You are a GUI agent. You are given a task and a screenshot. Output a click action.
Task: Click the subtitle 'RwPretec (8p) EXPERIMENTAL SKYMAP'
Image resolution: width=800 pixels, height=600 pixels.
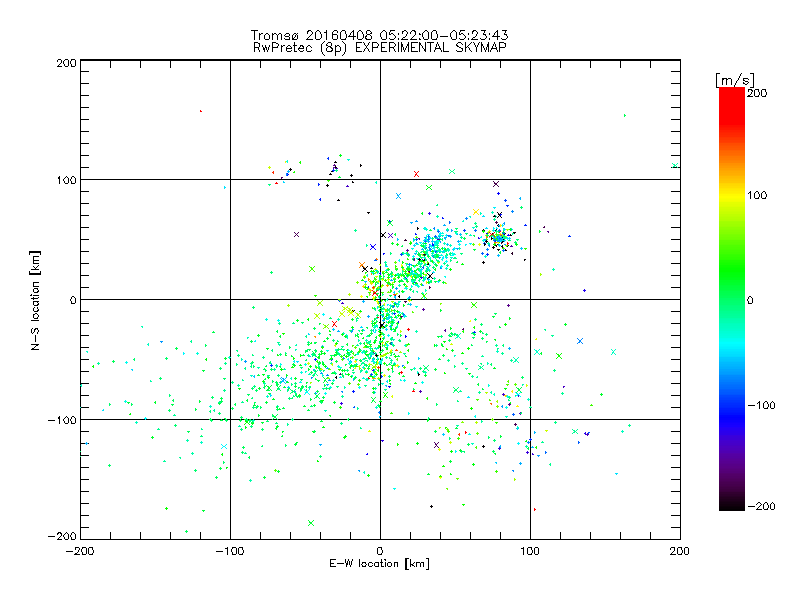pyautogui.click(x=380, y=48)
